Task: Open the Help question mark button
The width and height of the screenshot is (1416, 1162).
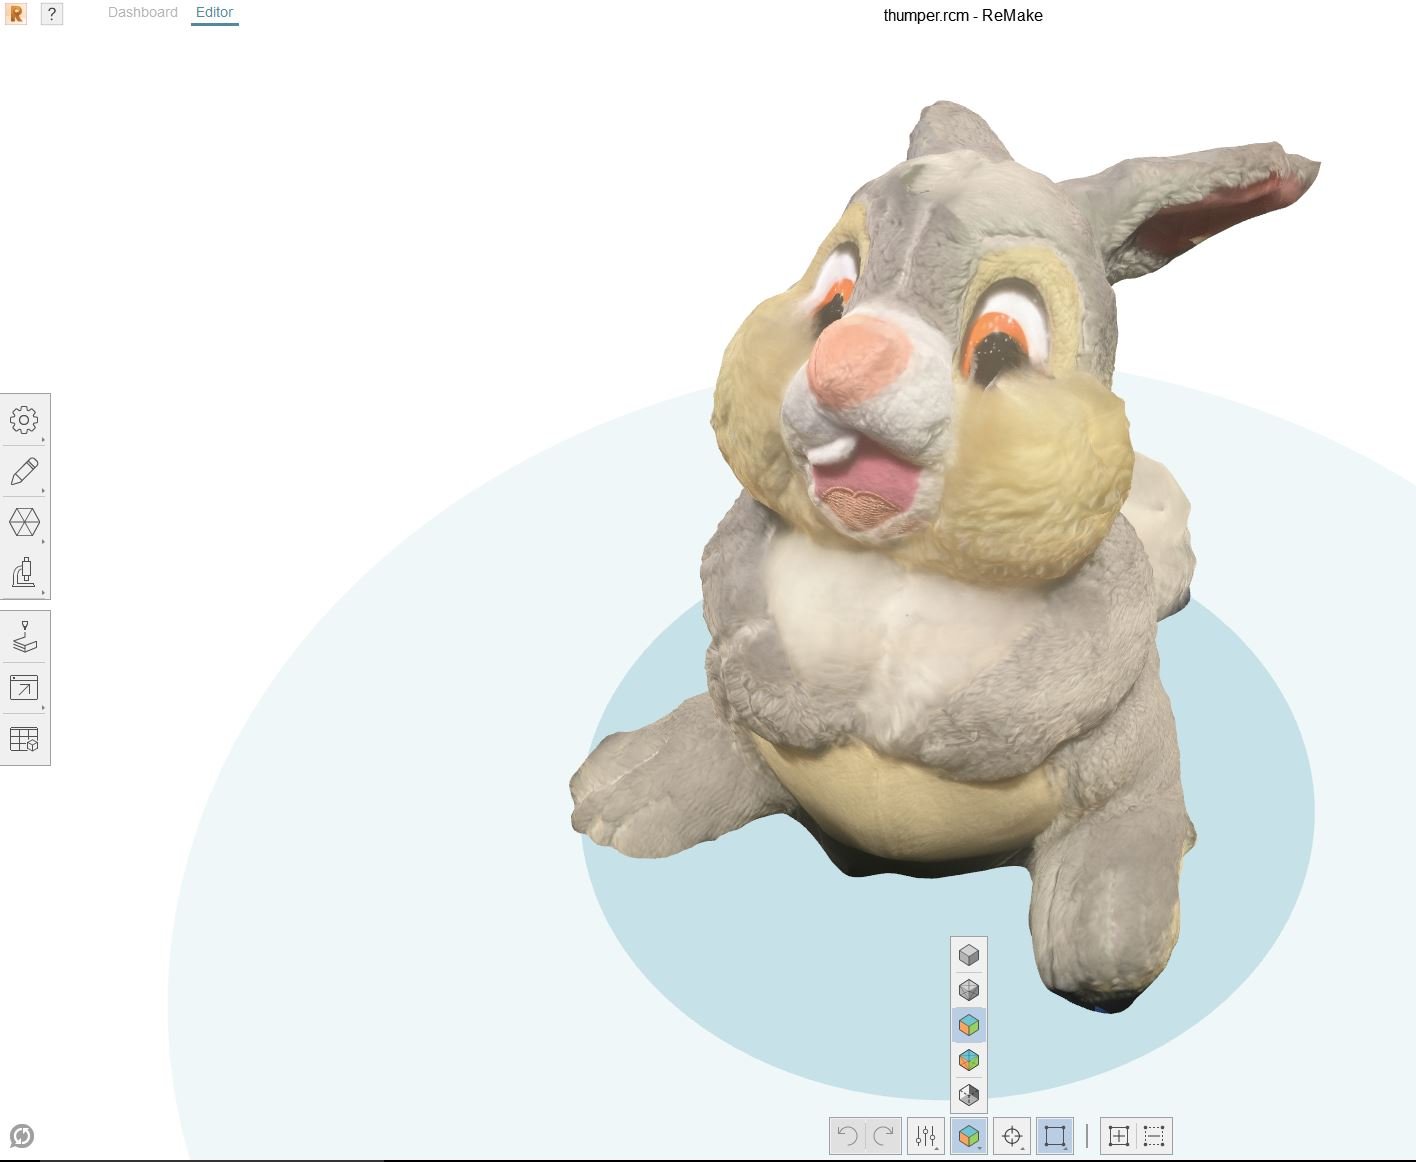Action: click(x=51, y=14)
